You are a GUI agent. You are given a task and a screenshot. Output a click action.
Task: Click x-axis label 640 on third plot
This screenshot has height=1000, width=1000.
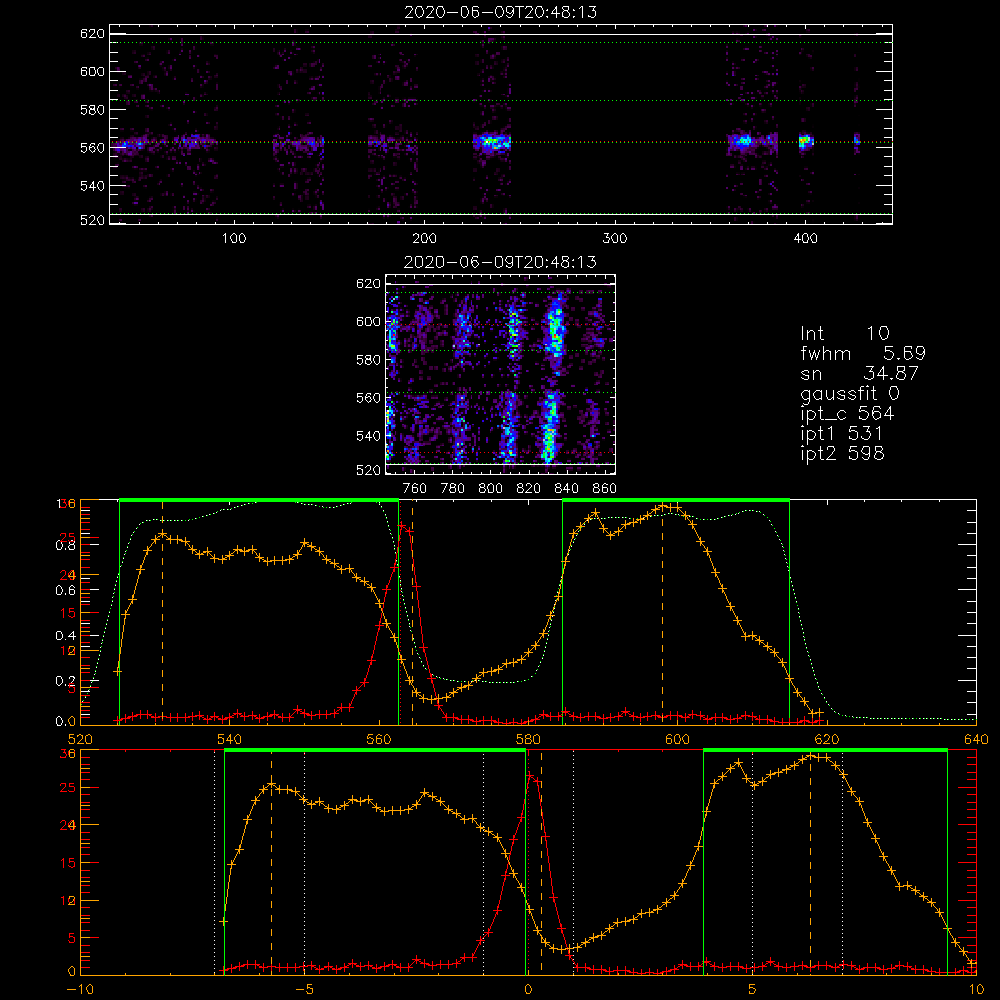976,740
